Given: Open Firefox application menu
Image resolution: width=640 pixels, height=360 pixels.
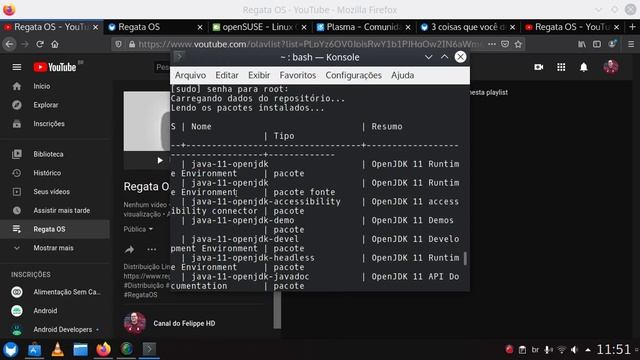Looking at the screenshot, I should [x=631, y=44].
